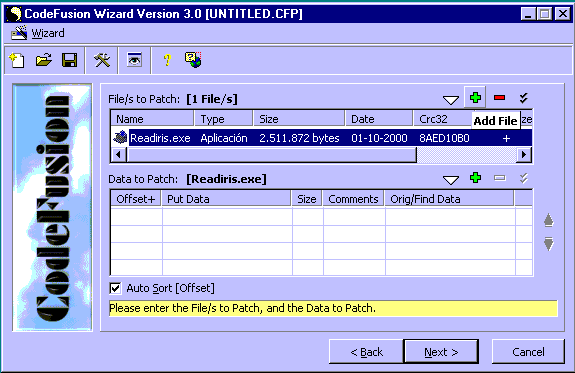Open Files to Patch dropdown triangle

pos(451,100)
